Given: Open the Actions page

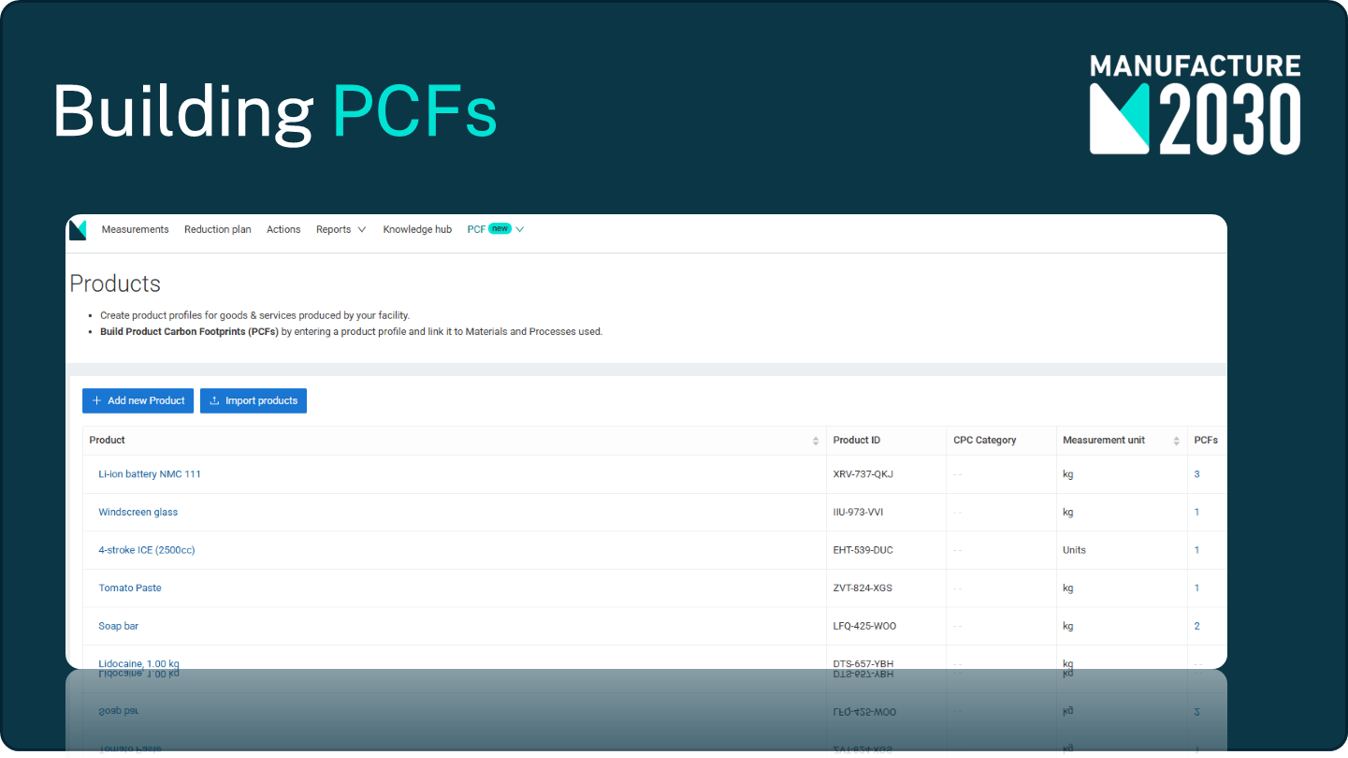Looking at the screenshot, I should pos(283,230).
